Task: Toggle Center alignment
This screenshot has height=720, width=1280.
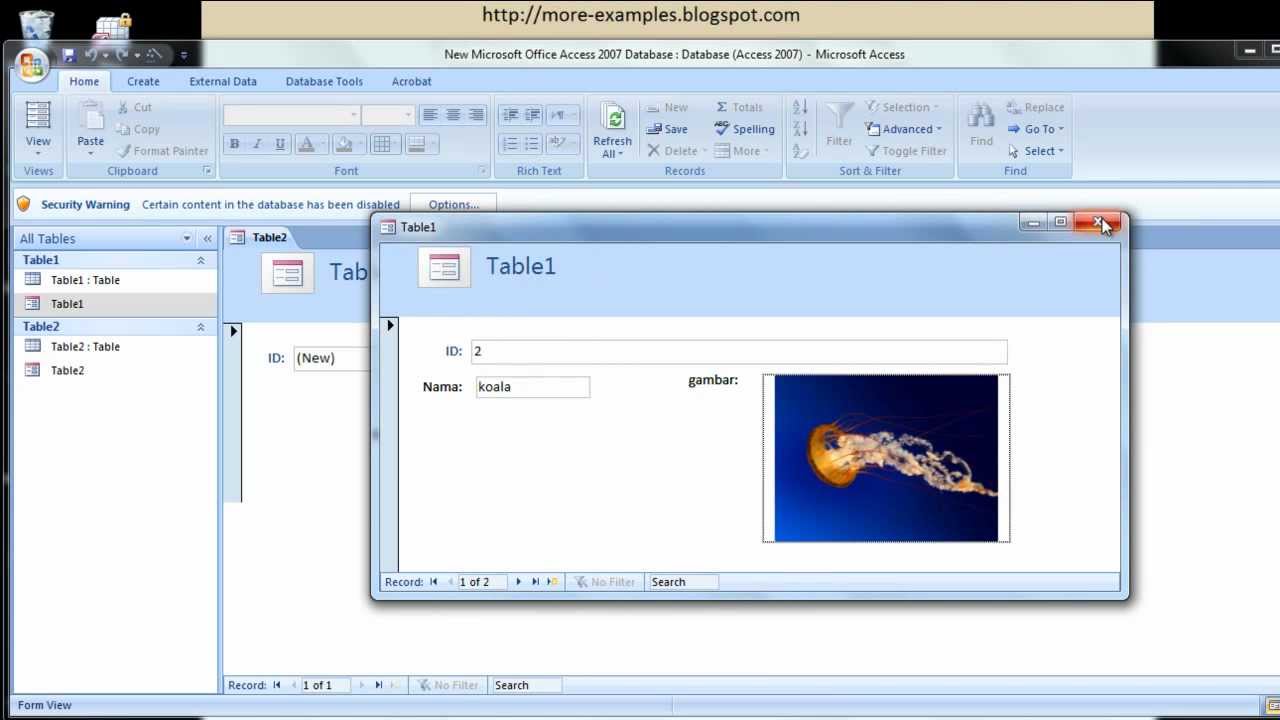Action: pos(453,115)
